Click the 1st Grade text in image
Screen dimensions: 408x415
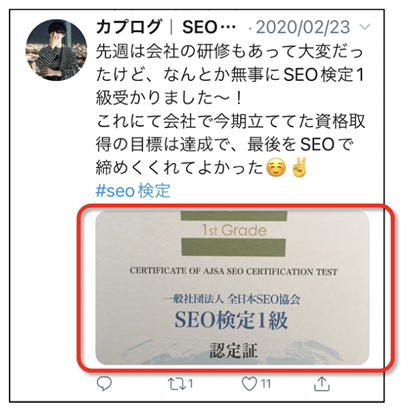tap(234, 230)
